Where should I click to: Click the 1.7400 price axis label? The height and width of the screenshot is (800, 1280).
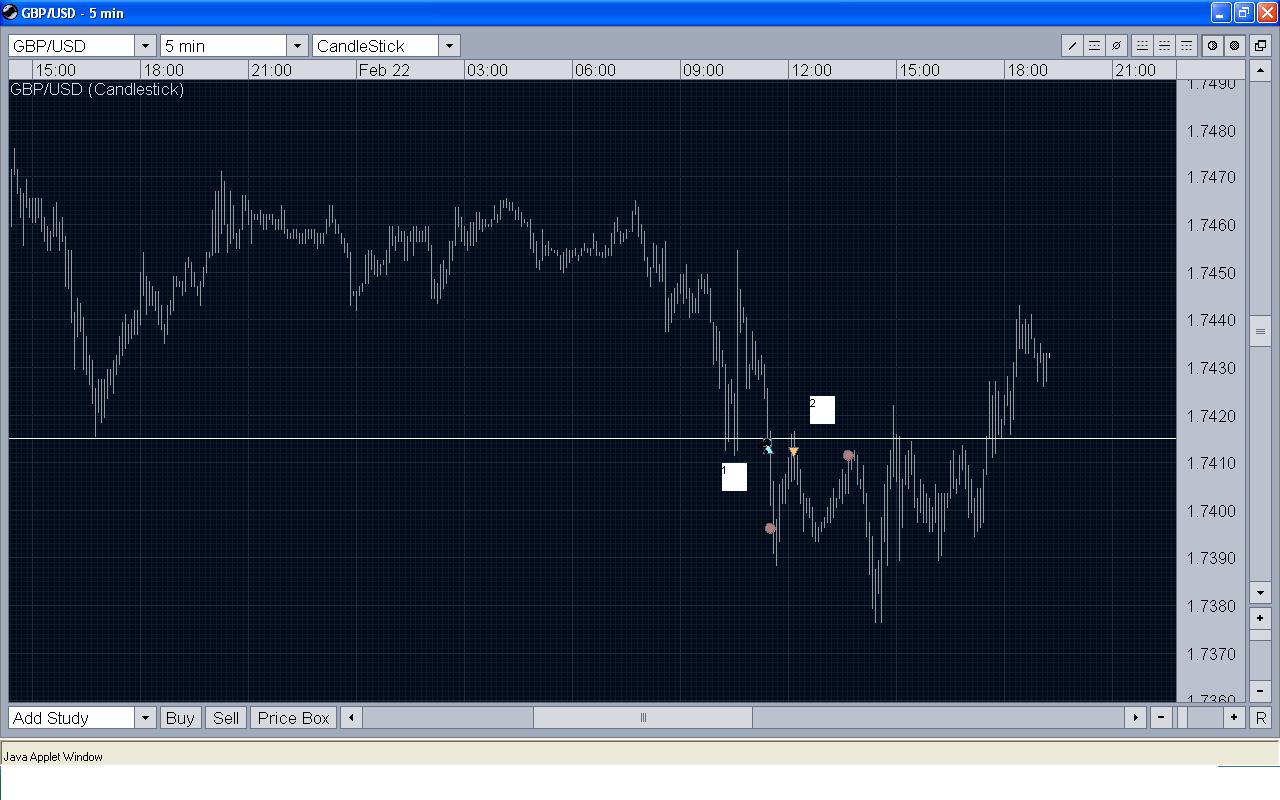[x=1211, y=511]
